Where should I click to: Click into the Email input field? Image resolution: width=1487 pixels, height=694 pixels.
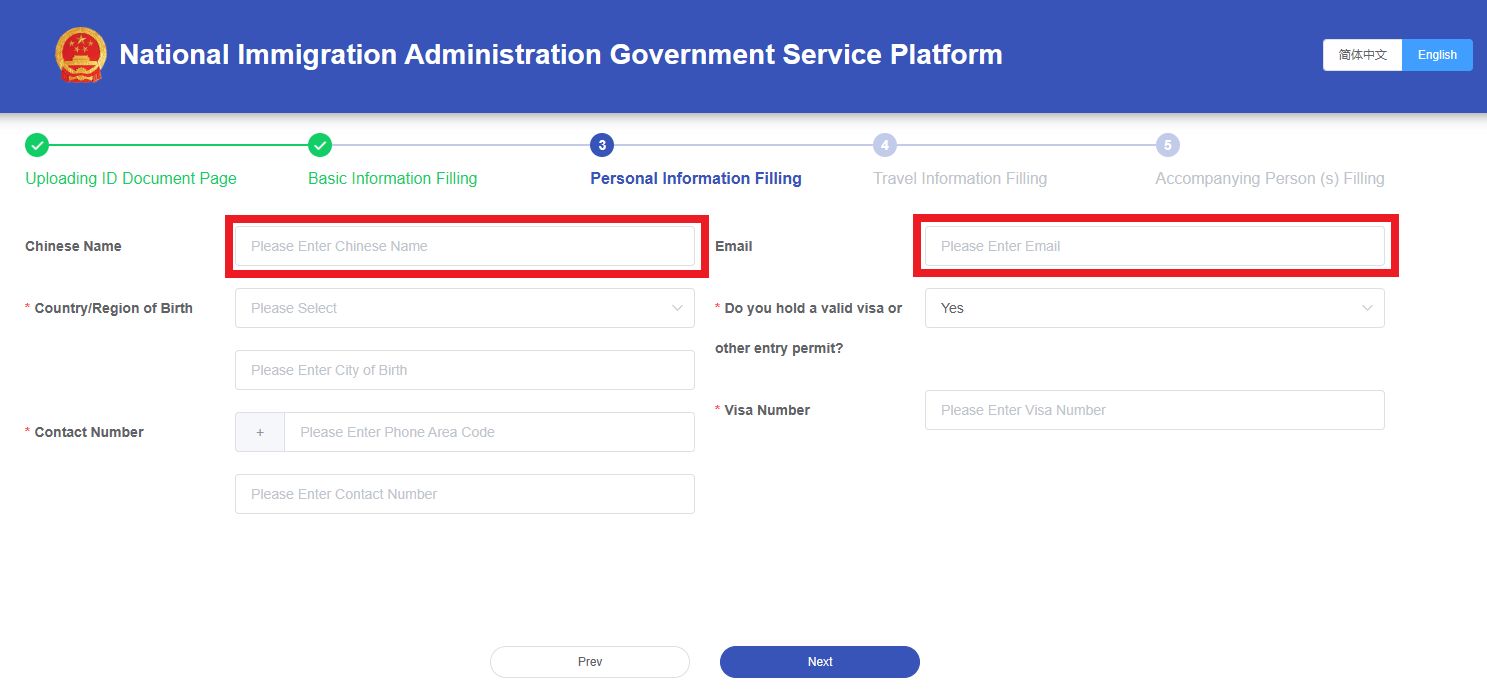click(1154, 246)
